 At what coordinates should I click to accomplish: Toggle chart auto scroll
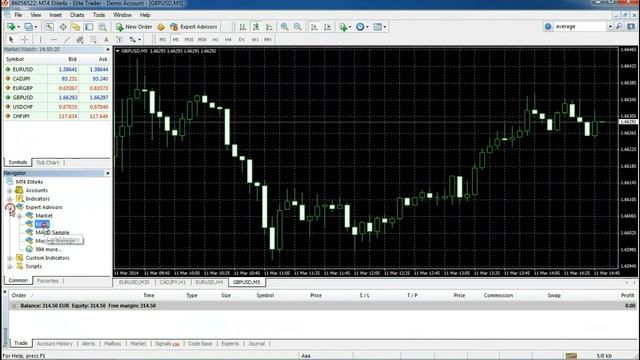click(x=314, y=27)
